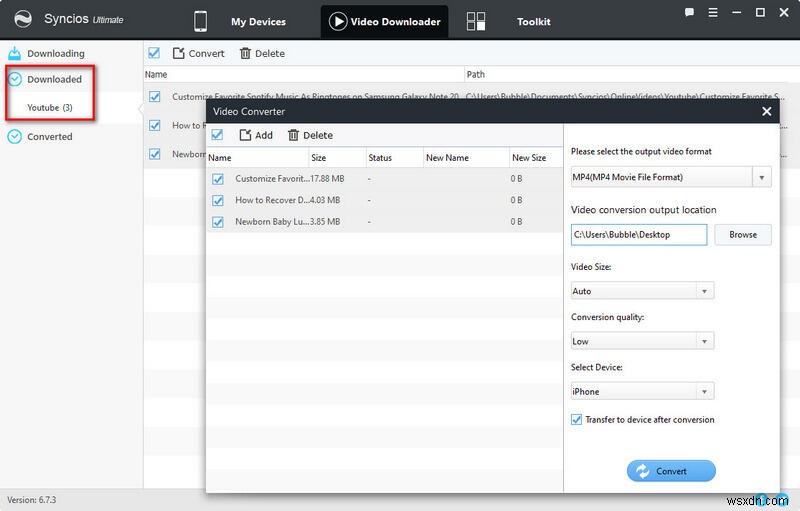This screenshot has width=800, height=511.
Task: Toggle select-all checkbox in main toolbar
Action: [154, 53]
